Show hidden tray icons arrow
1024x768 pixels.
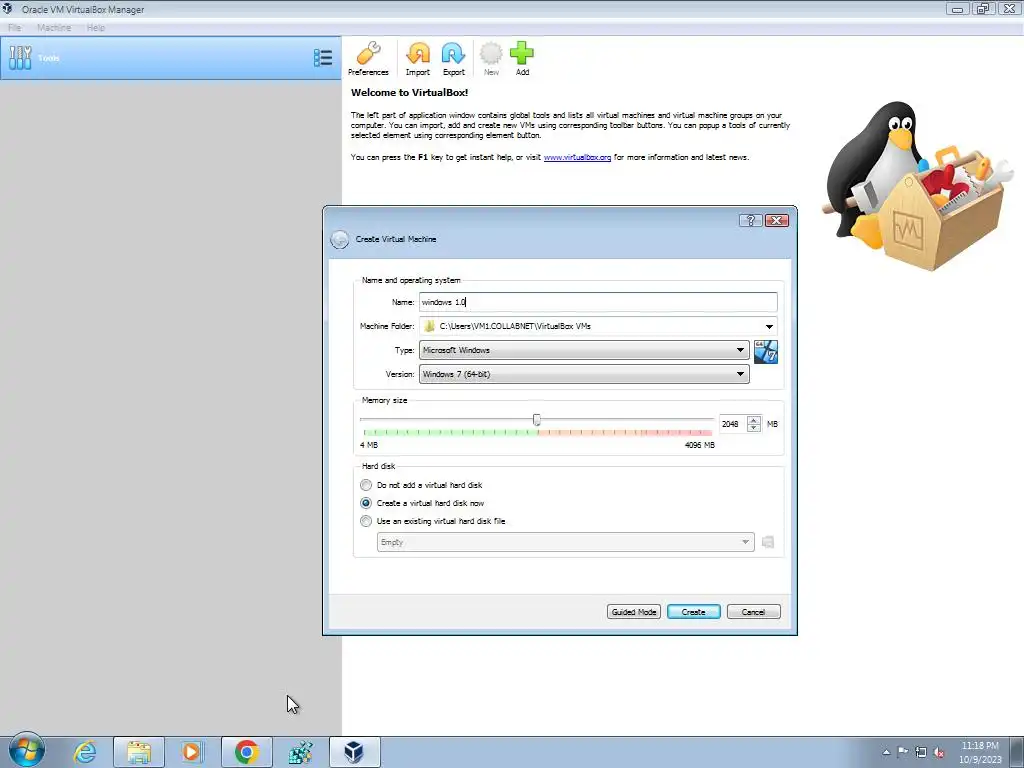[x=886, y=752]
